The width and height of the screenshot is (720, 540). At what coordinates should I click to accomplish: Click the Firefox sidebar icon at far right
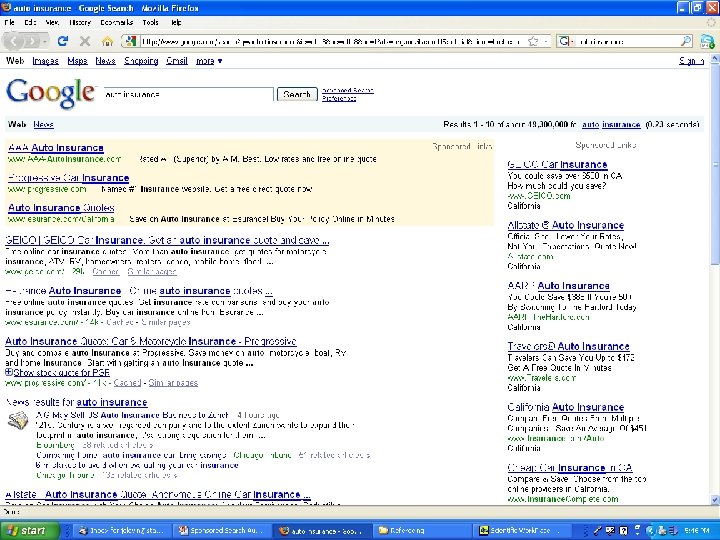point(708,41)
